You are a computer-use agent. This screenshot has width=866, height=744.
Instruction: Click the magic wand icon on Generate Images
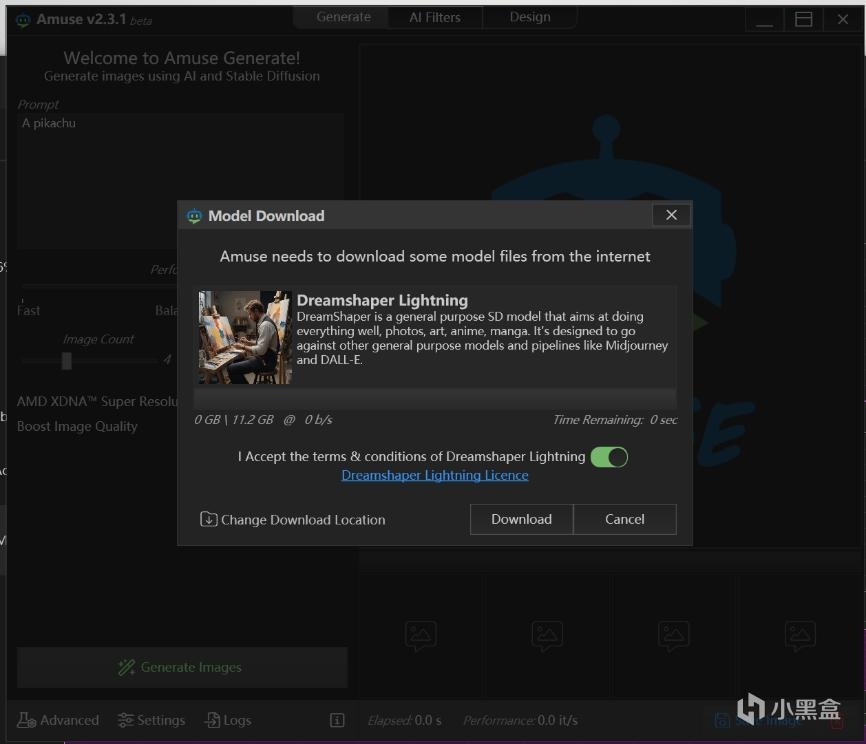click(126, 667)
